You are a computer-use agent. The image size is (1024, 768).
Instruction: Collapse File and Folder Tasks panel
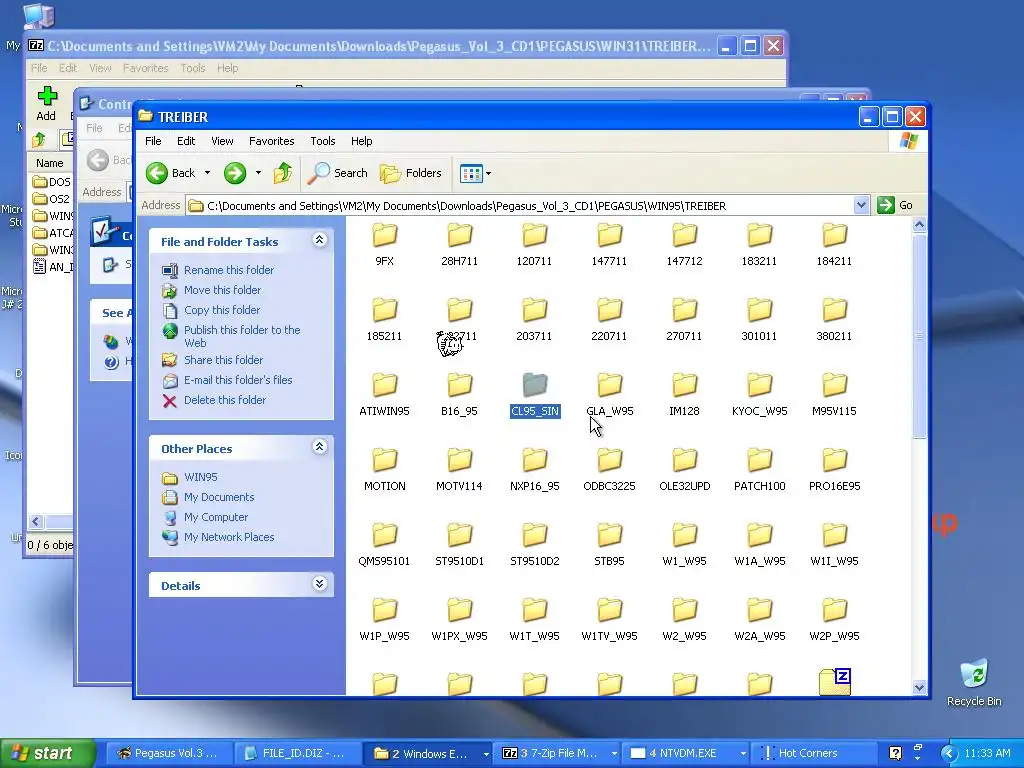[x=319, y=240]
